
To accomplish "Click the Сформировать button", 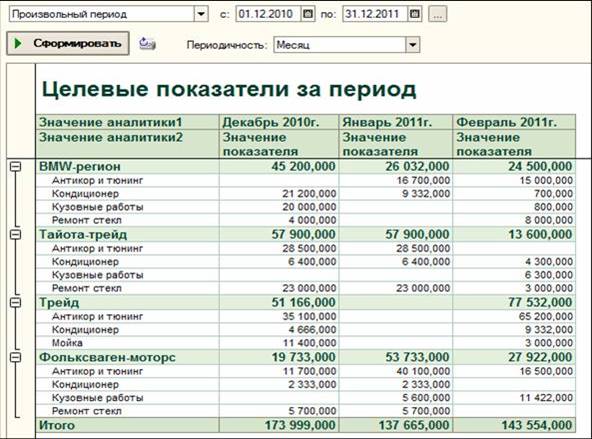I will (68, 43).
